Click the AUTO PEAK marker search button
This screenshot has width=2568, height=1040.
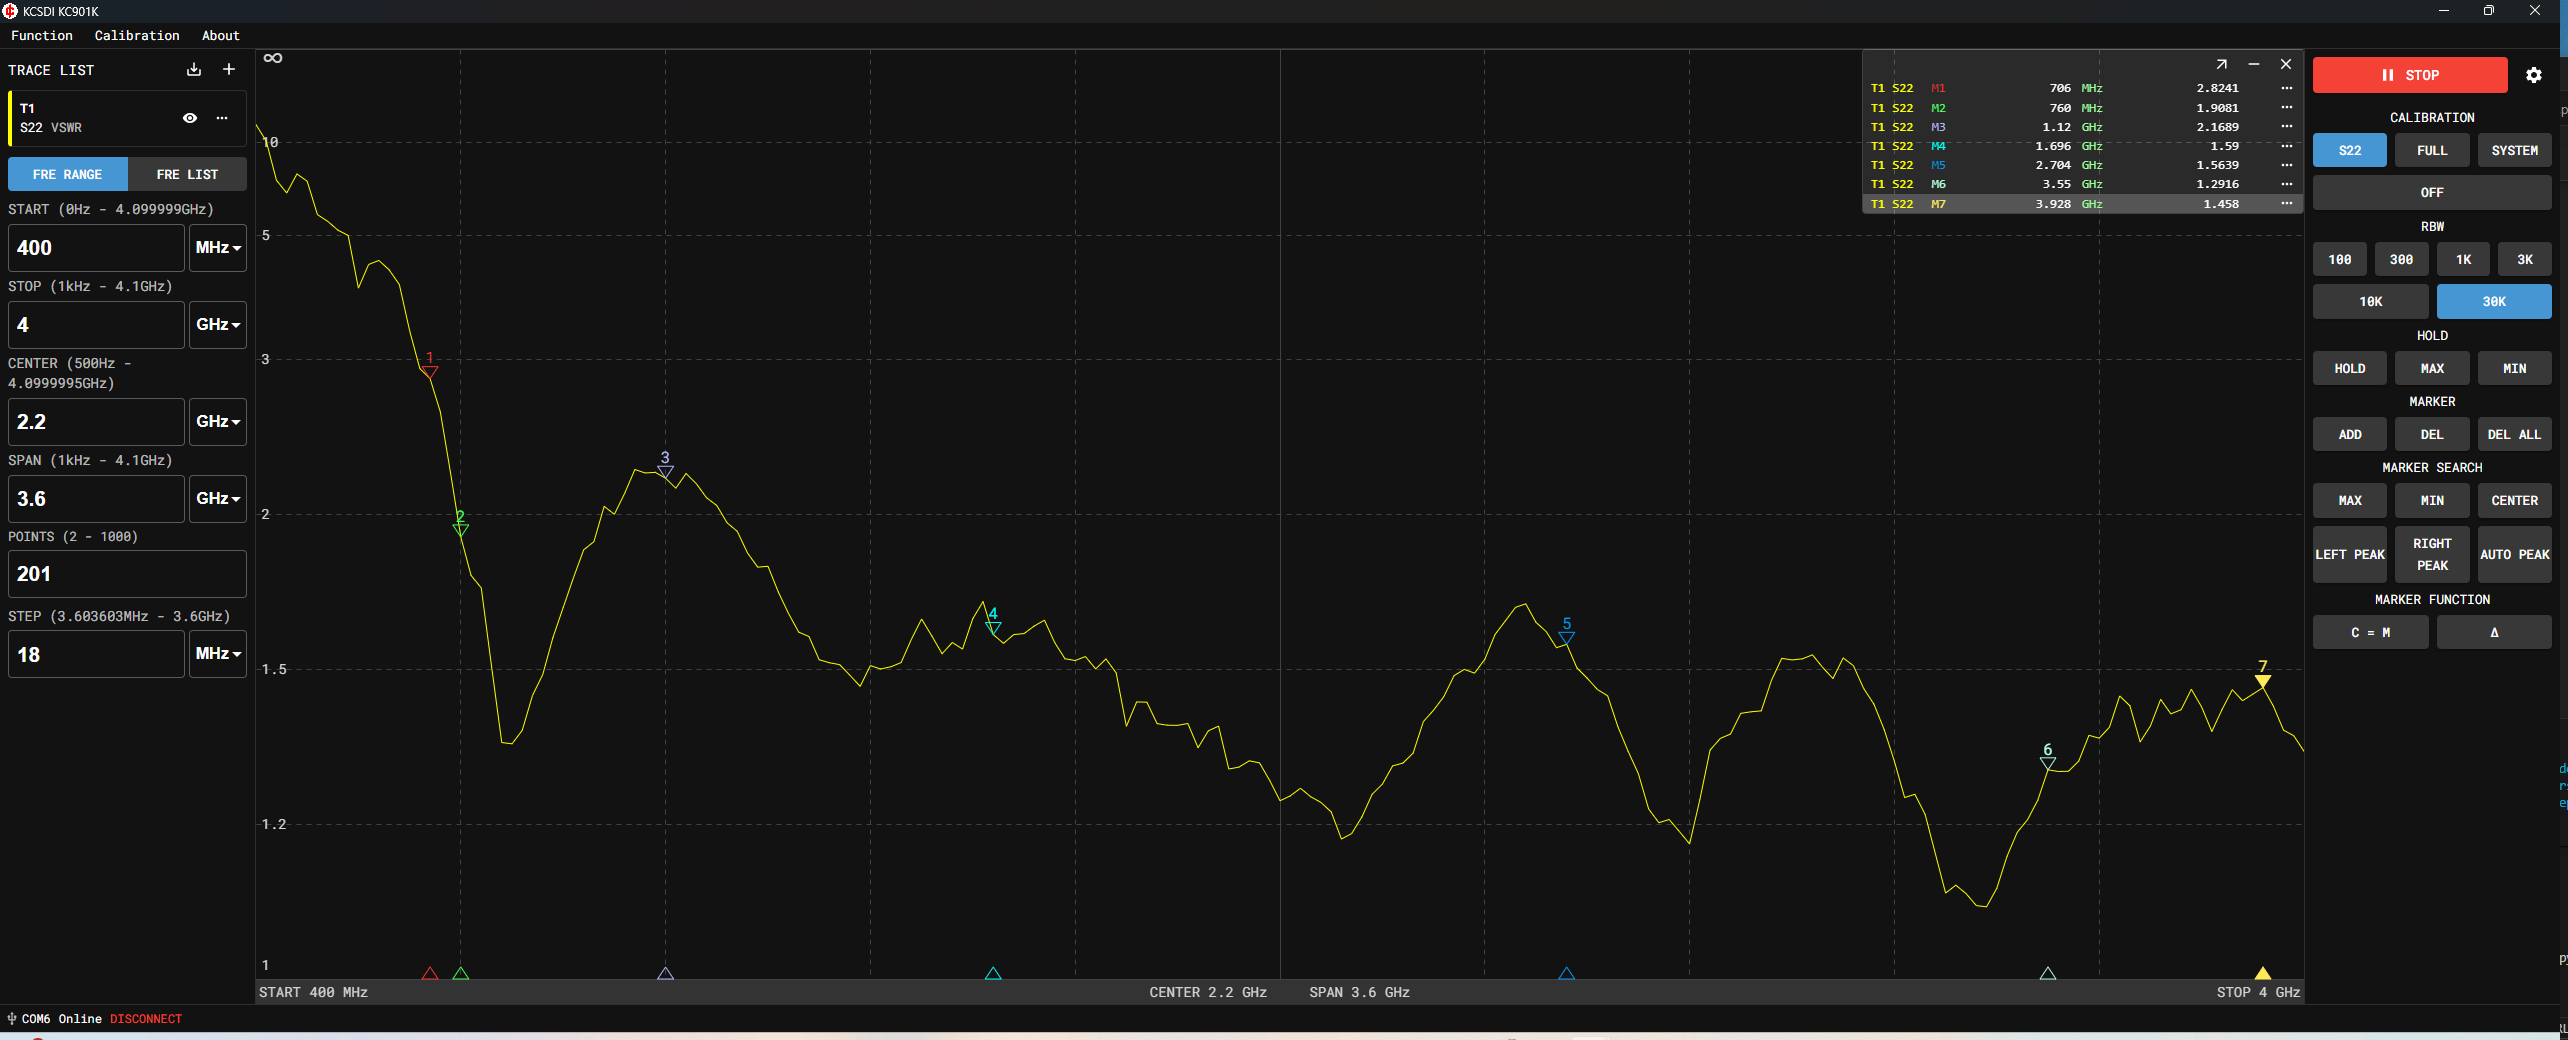(2514, 555)
